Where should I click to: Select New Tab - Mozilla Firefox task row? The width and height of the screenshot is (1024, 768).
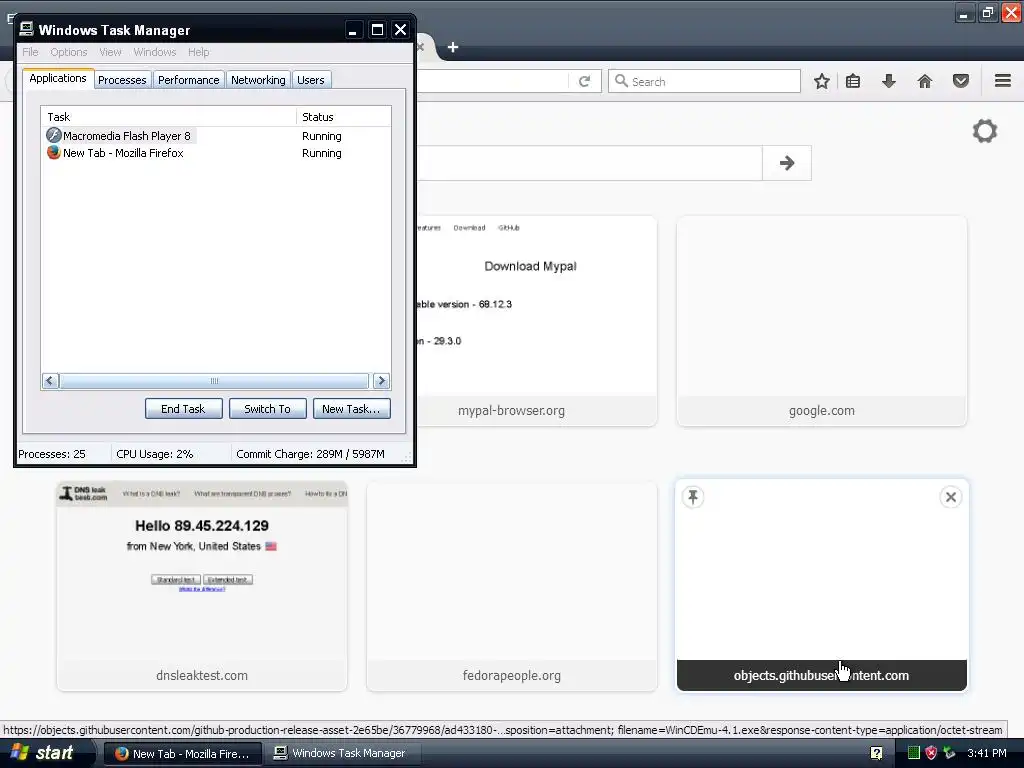tap(216, 153)
